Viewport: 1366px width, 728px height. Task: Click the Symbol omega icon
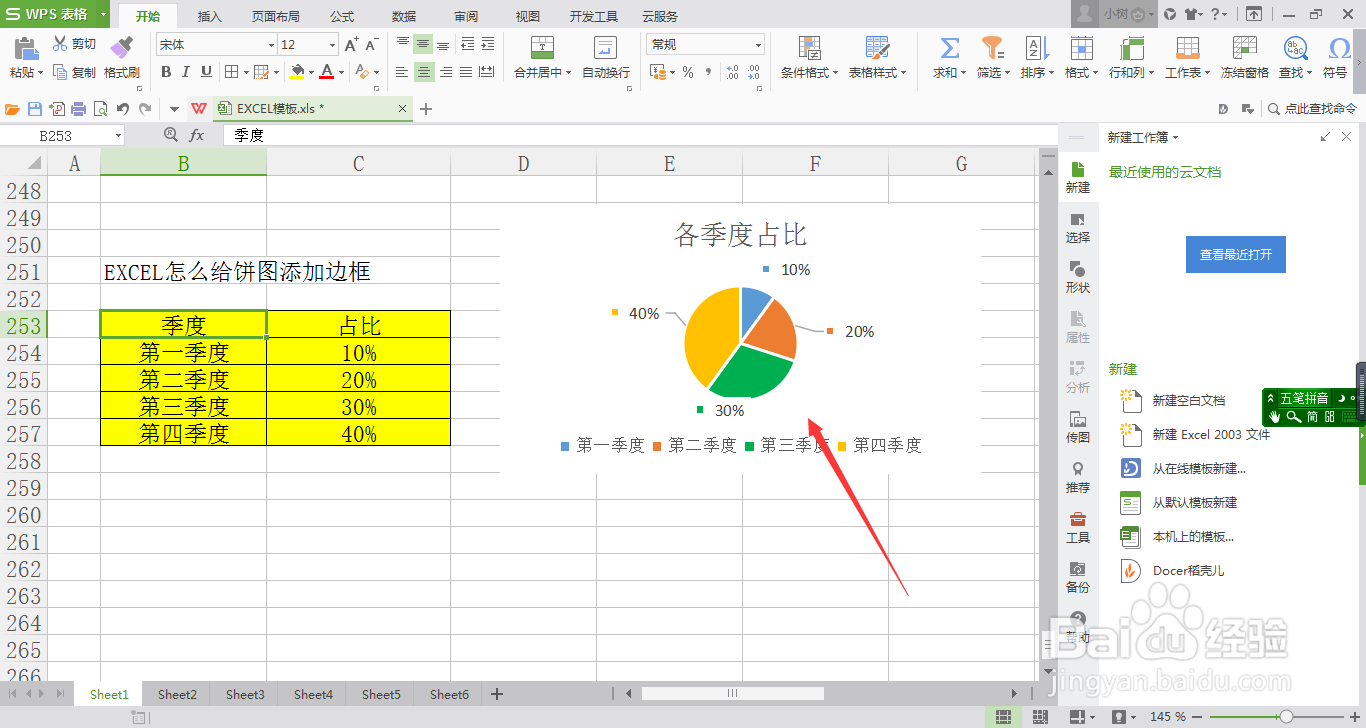[x=1339, y=48]
